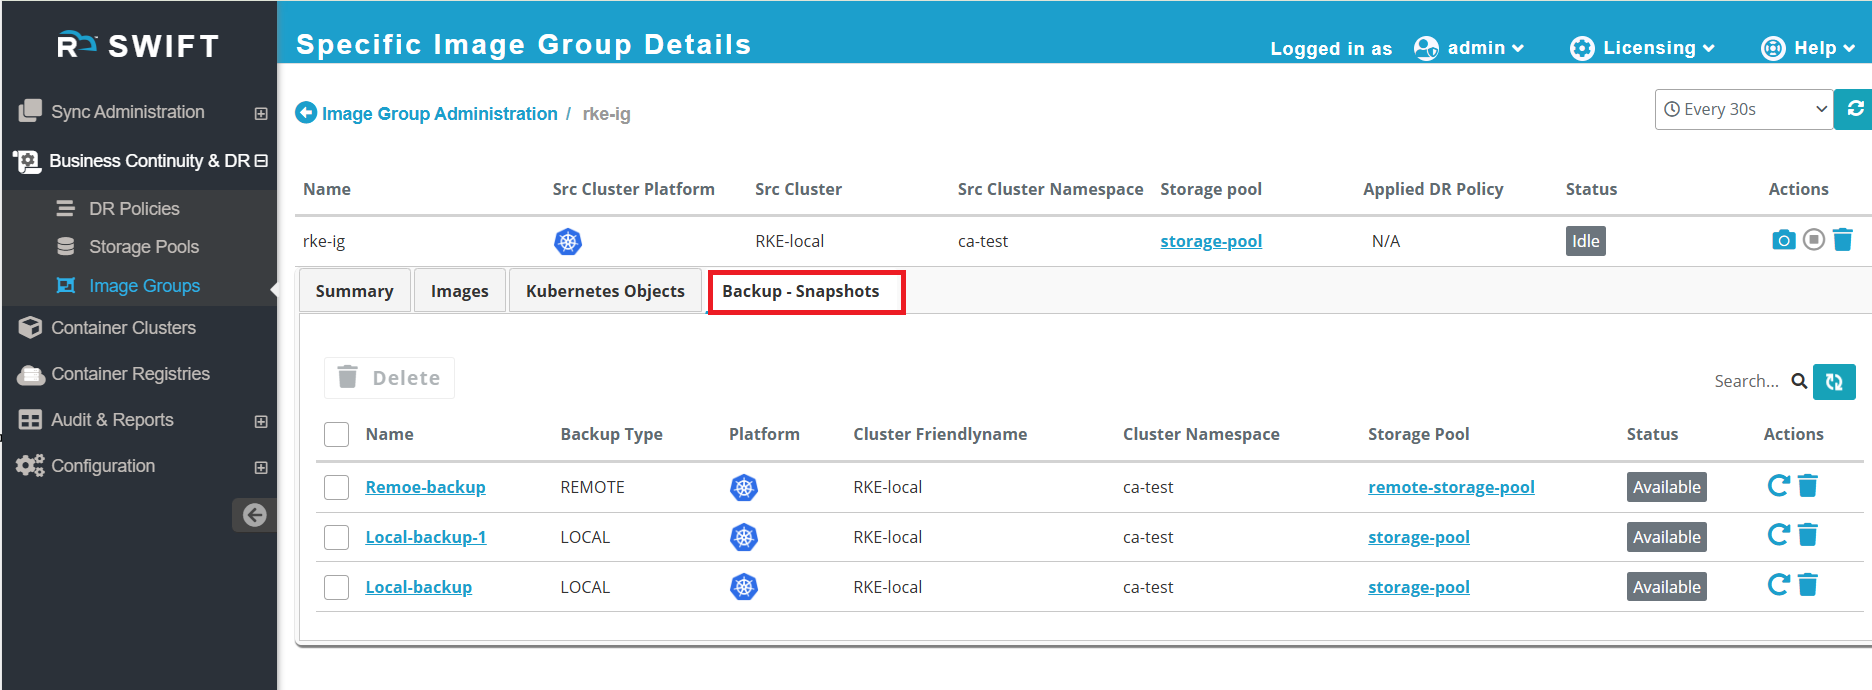
Task: Open the Every 30s refresh interval dropdown
Action: point(1744,109)
